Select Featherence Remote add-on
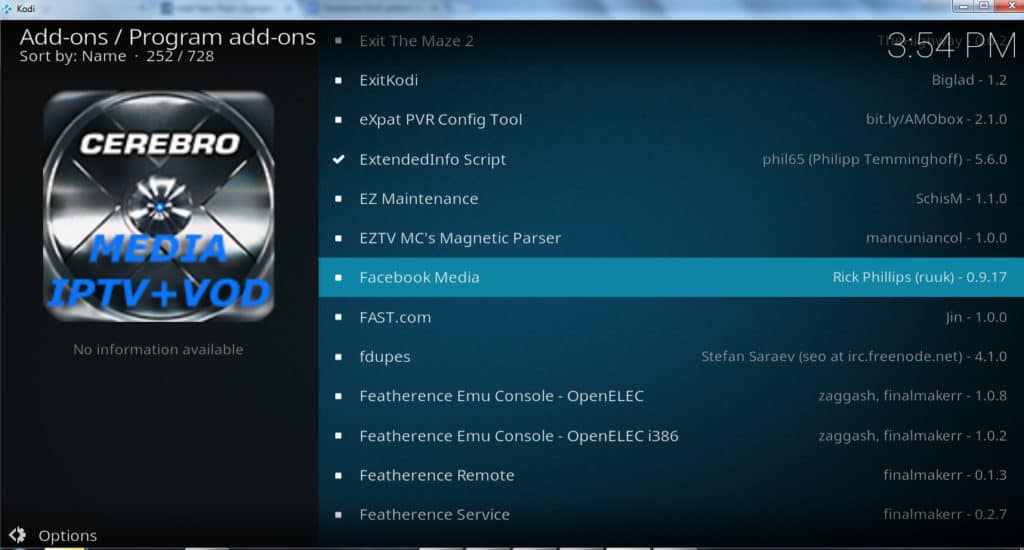Image resolution: width=1024 pixels, height=550 pixels. (x=671, y=475)
